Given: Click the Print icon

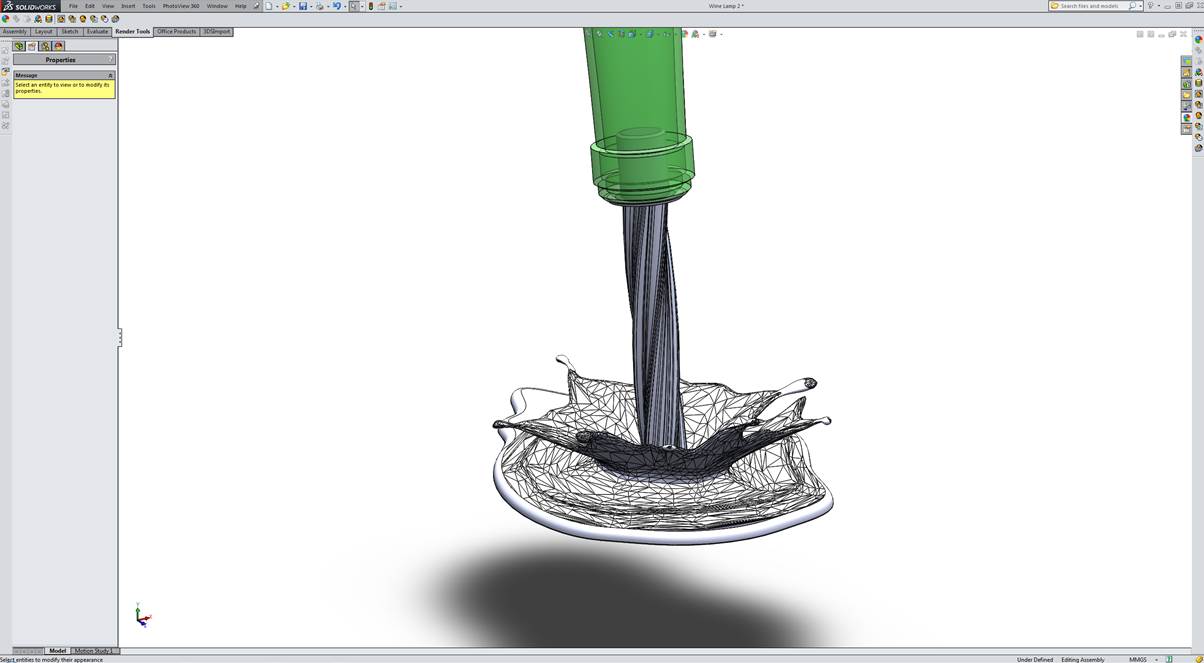Looking at the screenshot, I should pyautogui.click(x=319, y=6).
